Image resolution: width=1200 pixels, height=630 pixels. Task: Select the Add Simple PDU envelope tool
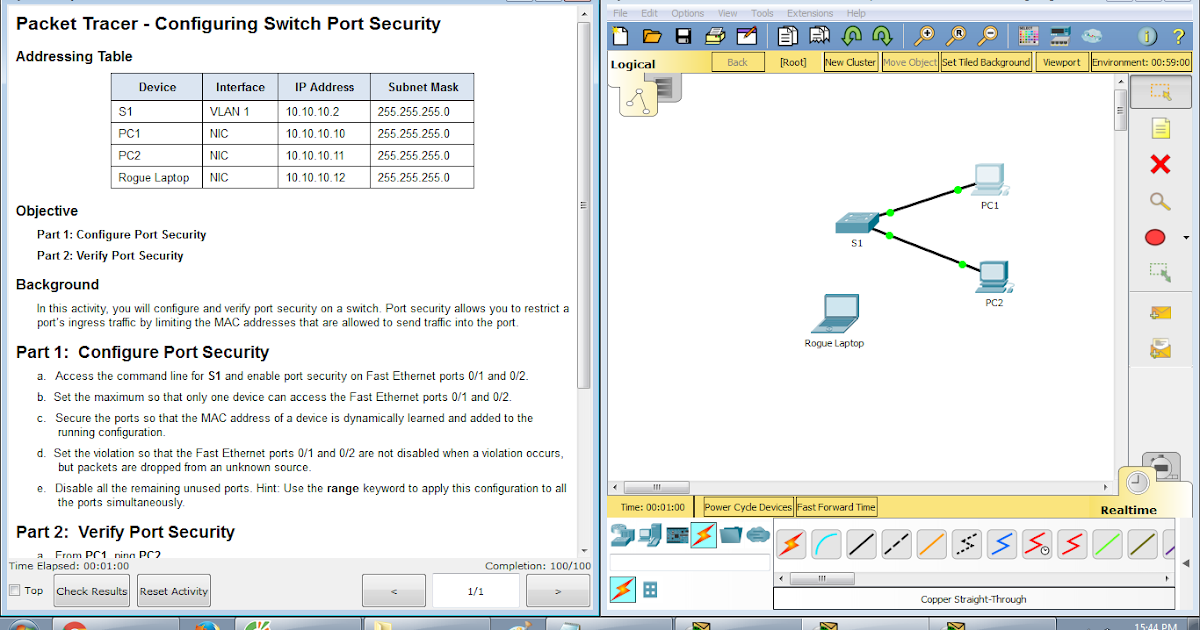pos(1160,312)
